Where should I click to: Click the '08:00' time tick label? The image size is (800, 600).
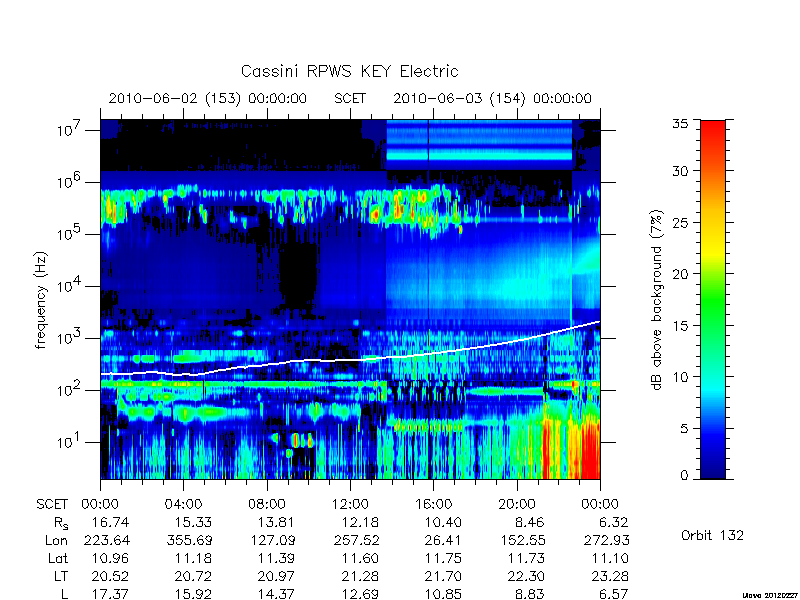point(267,505)
